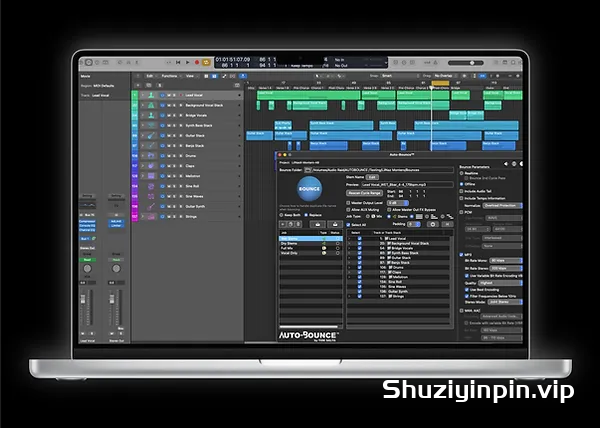Expand the Guitar Stack track stack
This screenshot has width=600, height=428.
tap(143, 136)
